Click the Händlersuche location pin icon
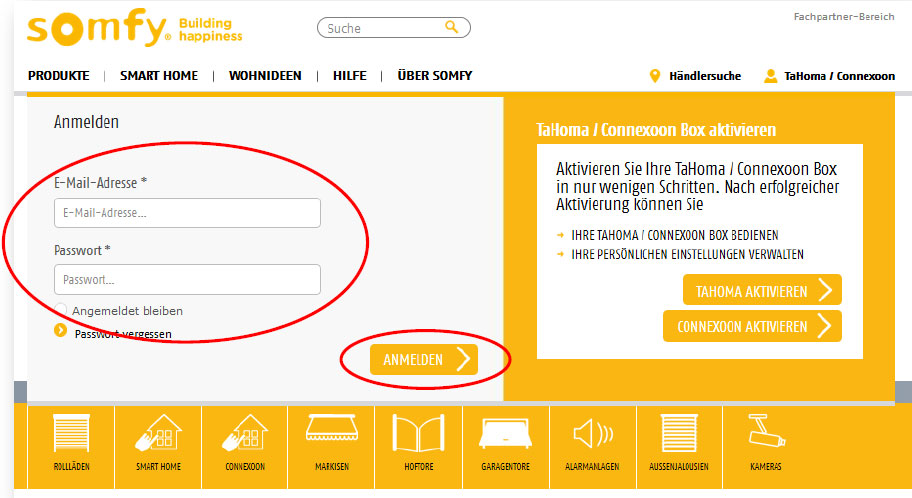This screenshot has width=912, height=498. (x=655, y=76)
